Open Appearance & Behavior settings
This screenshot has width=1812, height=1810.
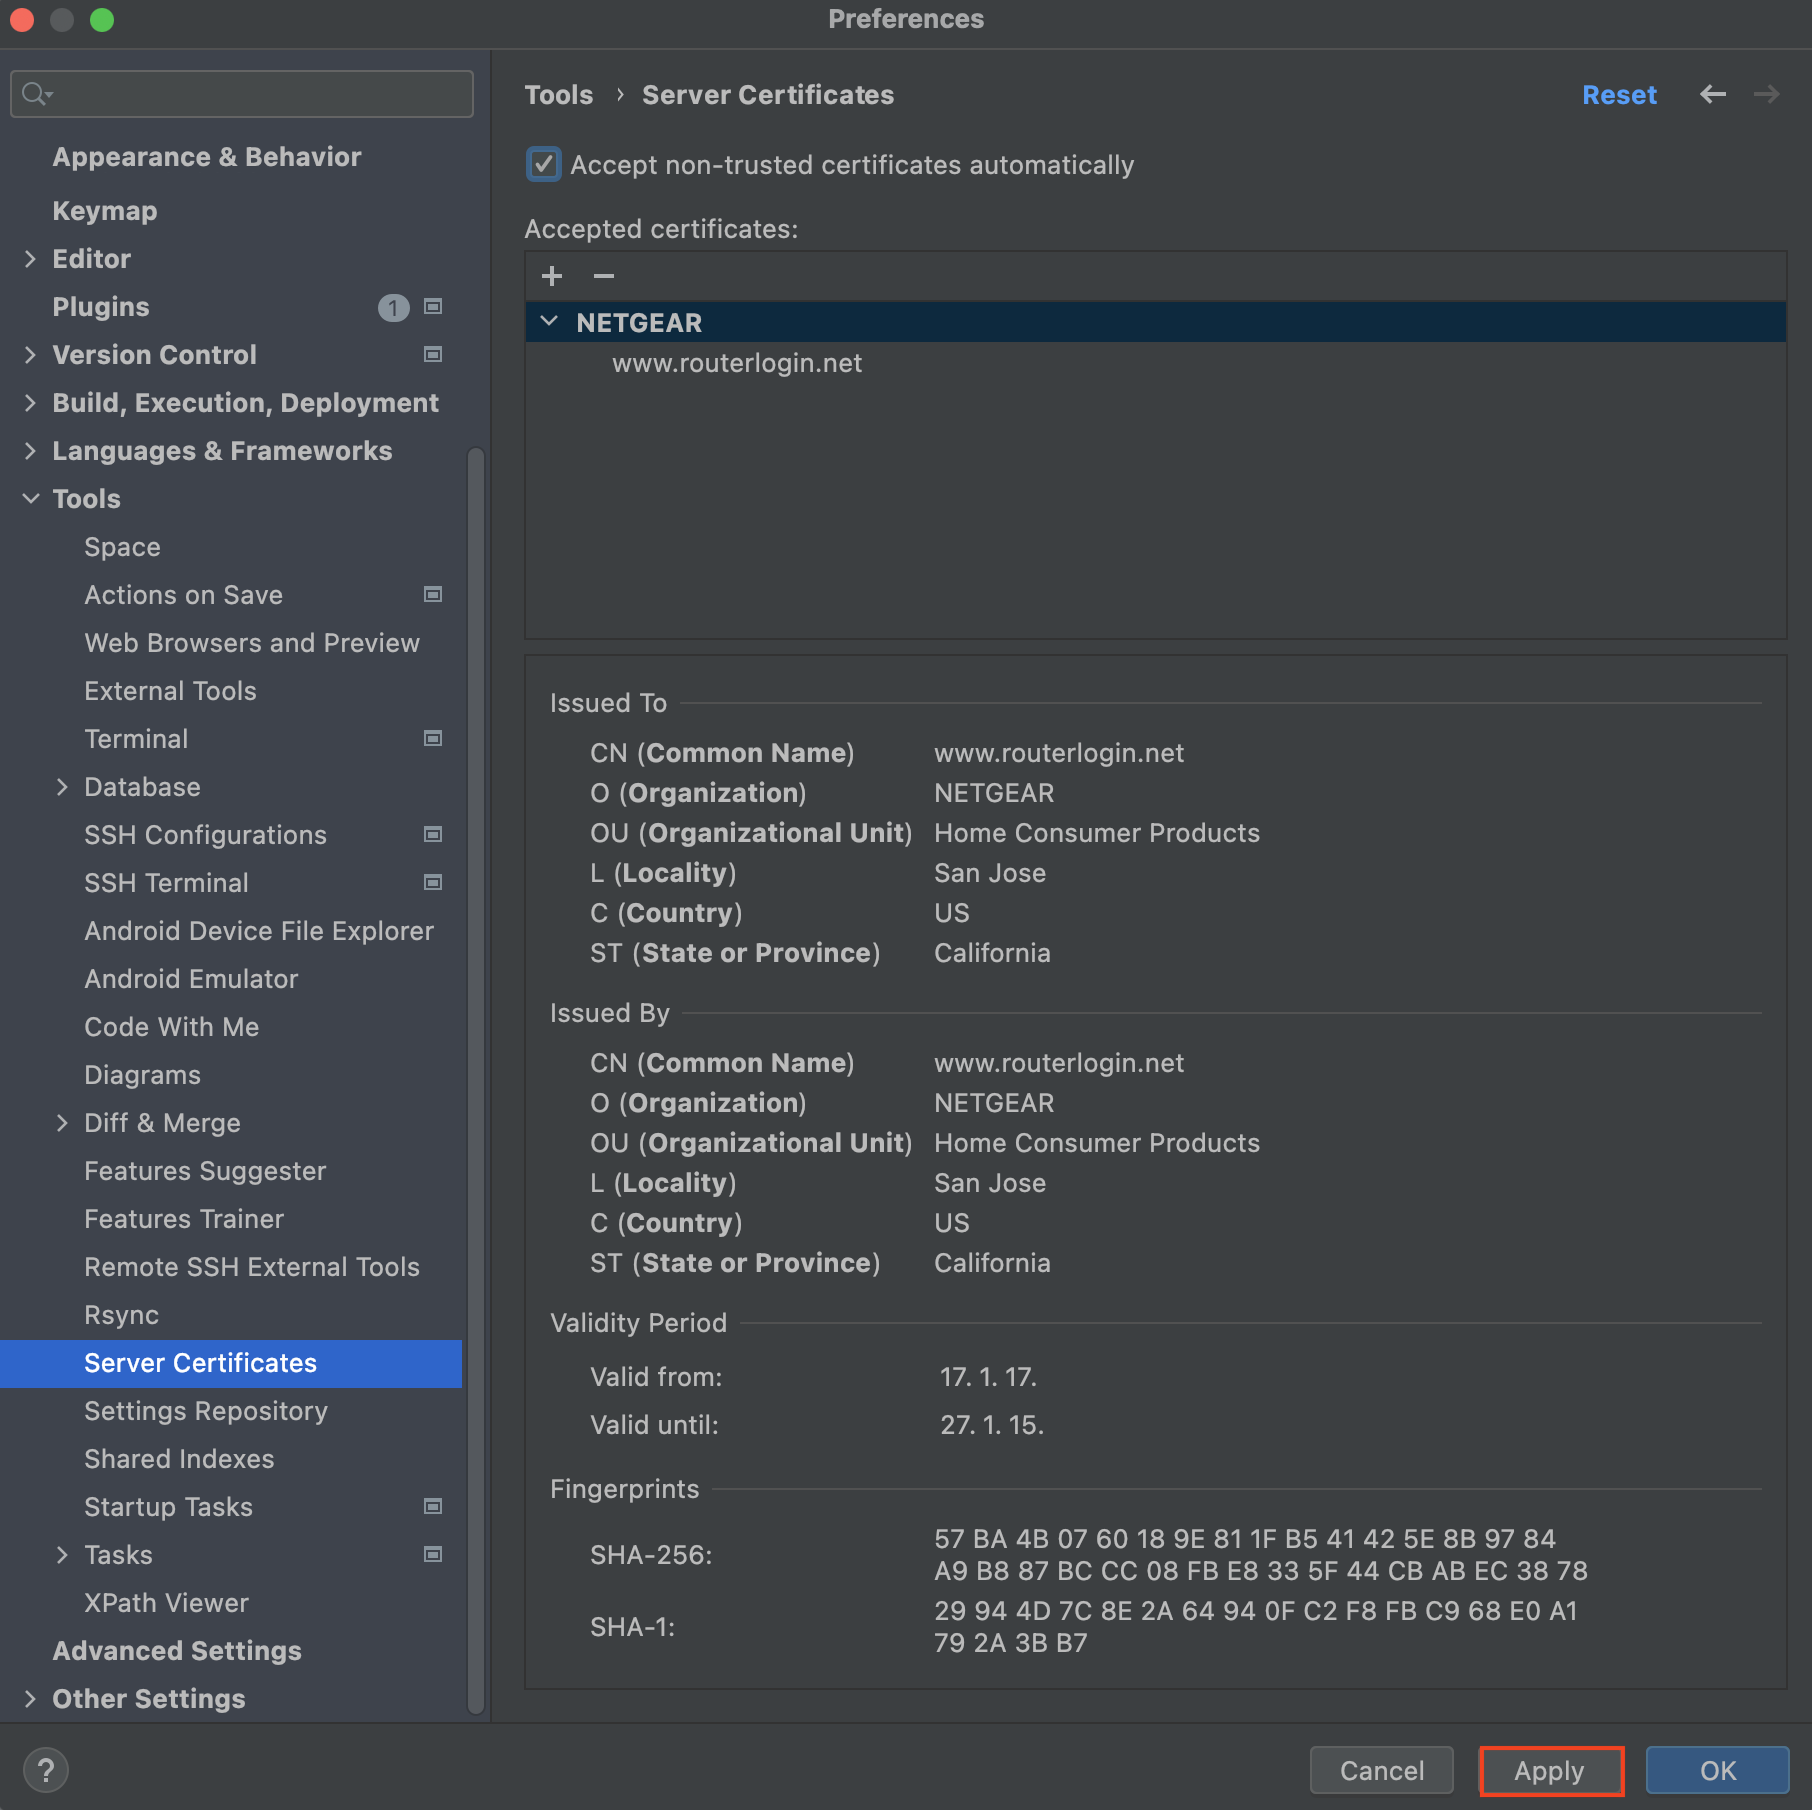point(207,157)
